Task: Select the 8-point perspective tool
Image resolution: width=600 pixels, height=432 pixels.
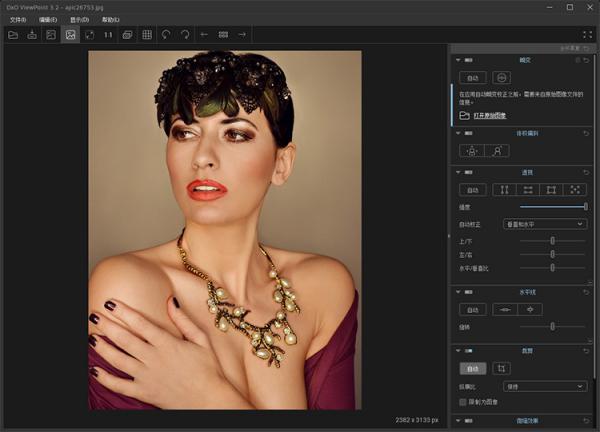Action: (x=576, y=190)
